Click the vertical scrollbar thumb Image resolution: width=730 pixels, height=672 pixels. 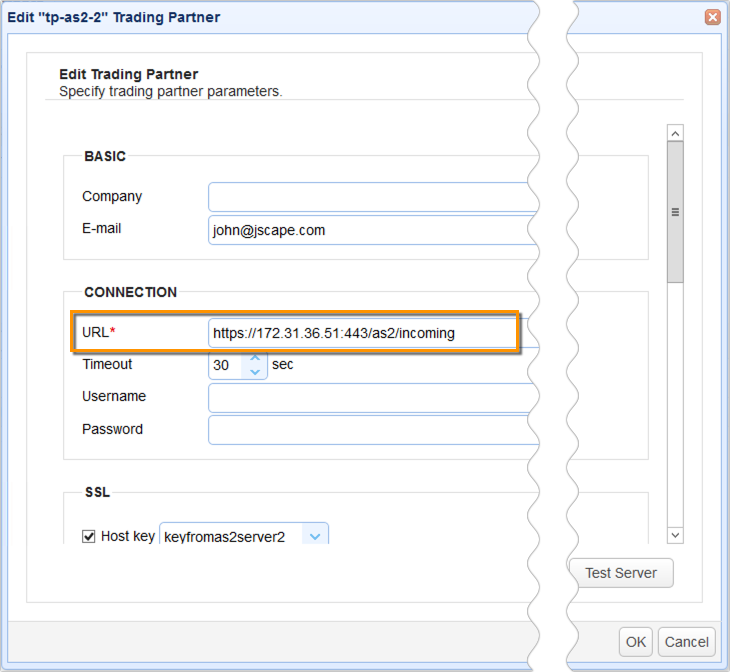coord(675,212)
